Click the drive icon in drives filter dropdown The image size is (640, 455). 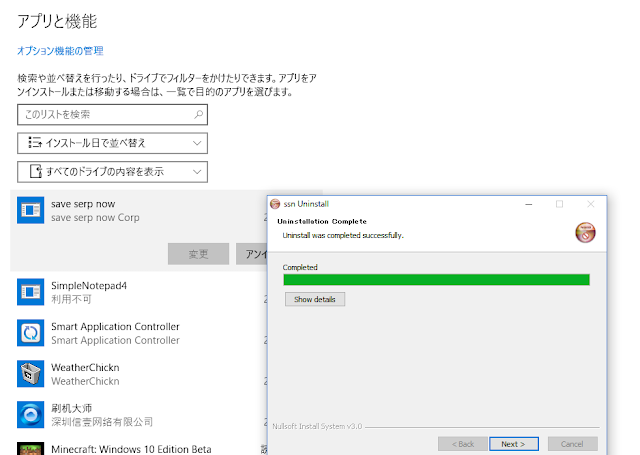pos(36,171)
